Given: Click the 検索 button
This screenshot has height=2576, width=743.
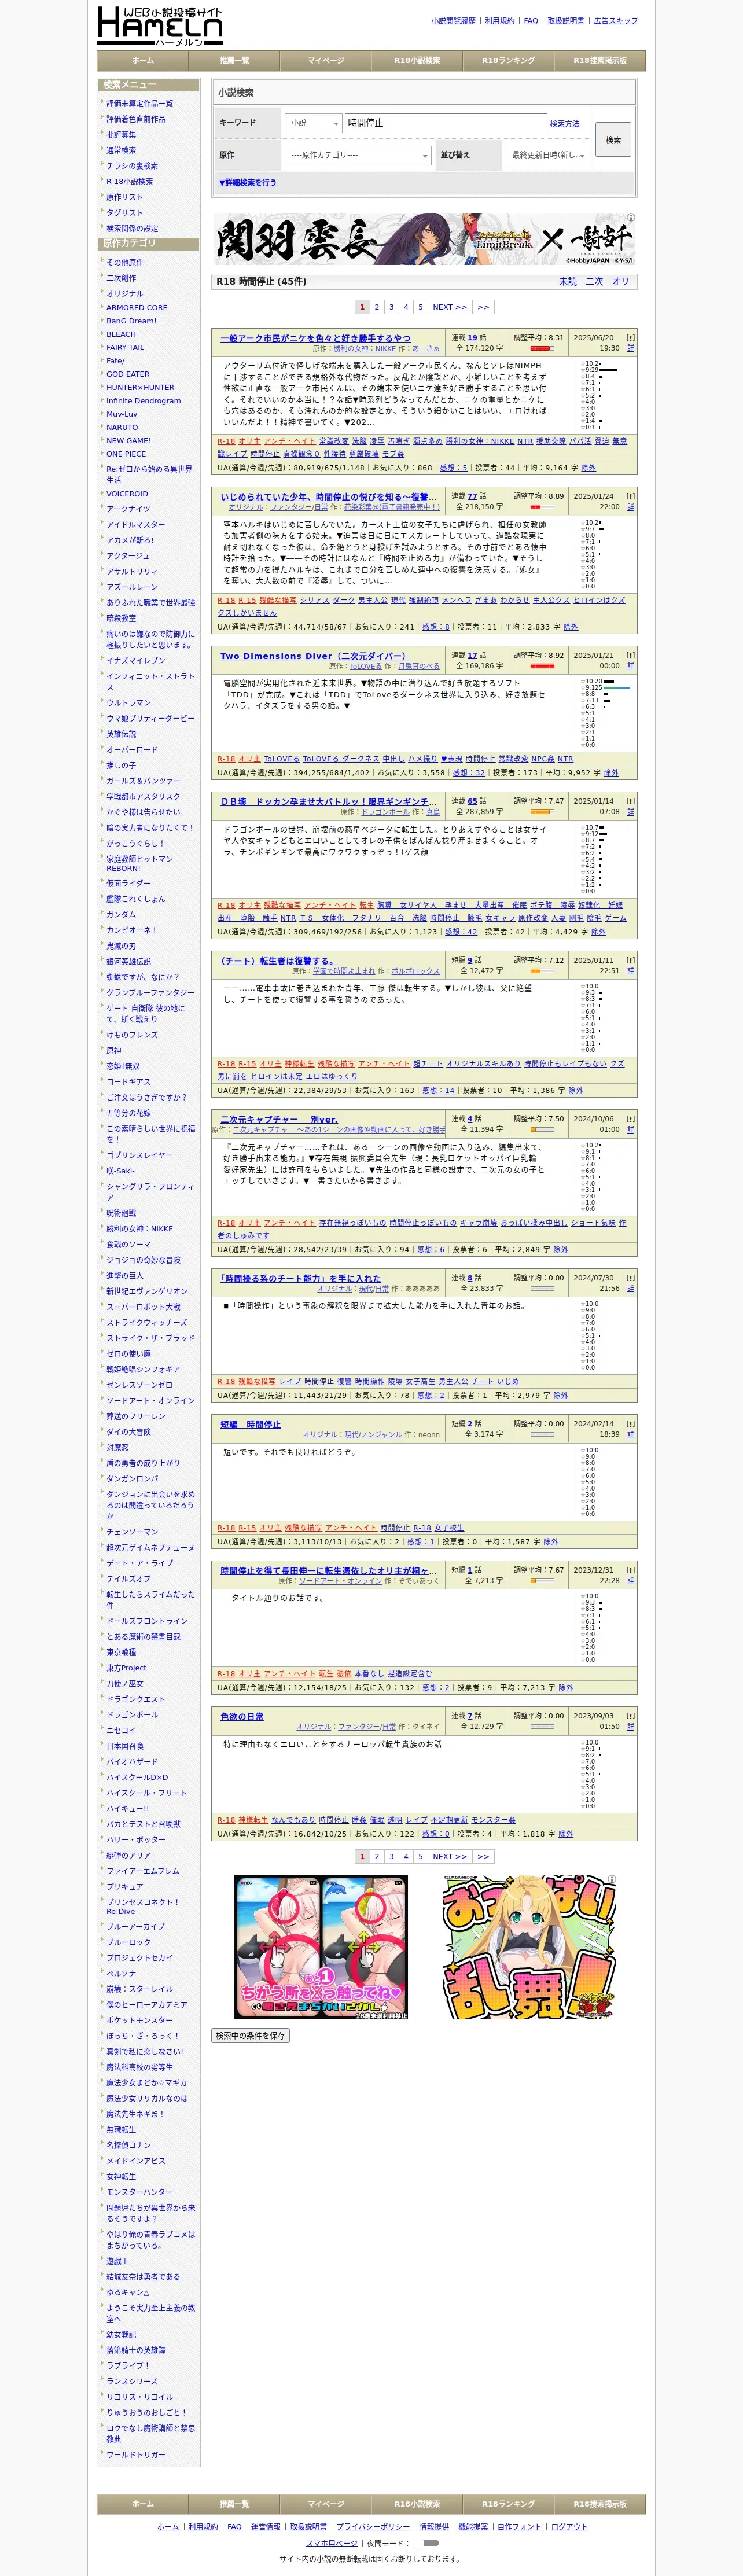Looking at the screenshot, I should (x=613, y=140).
